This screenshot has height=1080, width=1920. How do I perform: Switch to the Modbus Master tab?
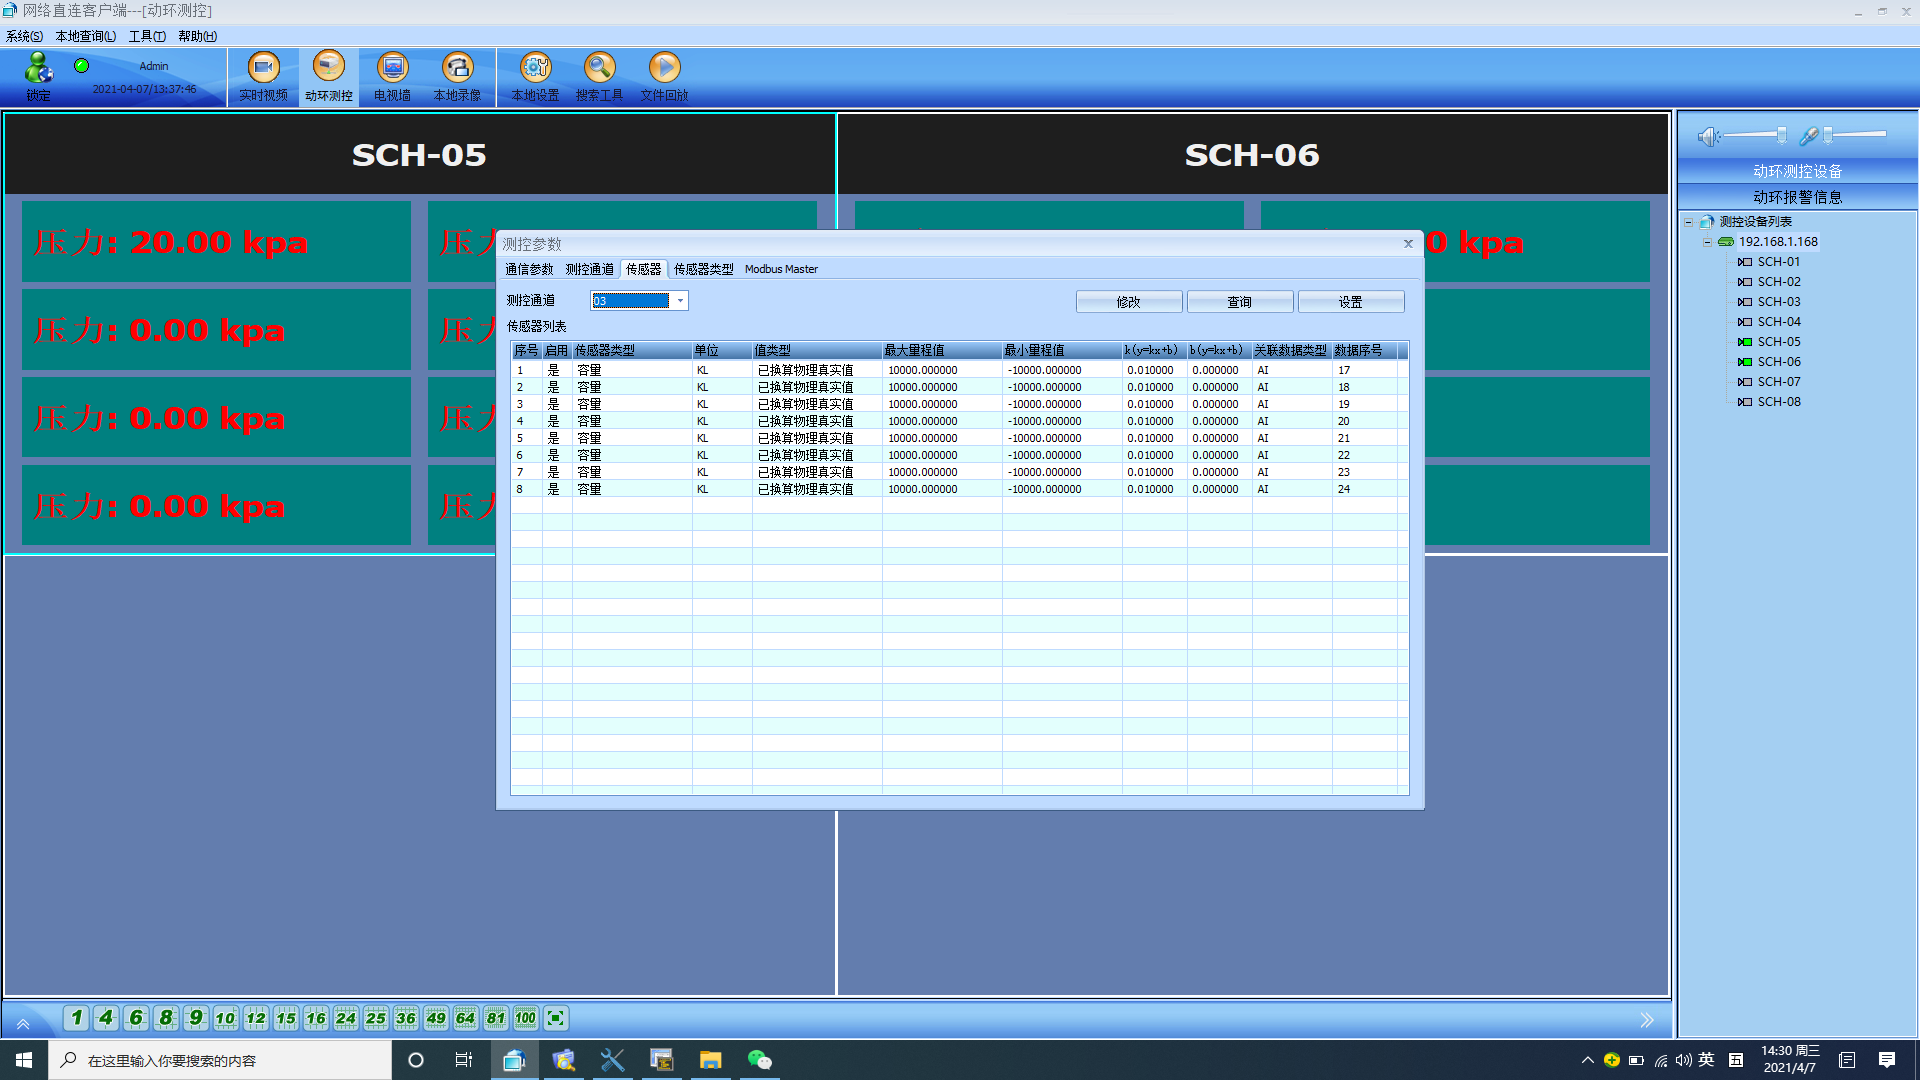tap(781, 269)
